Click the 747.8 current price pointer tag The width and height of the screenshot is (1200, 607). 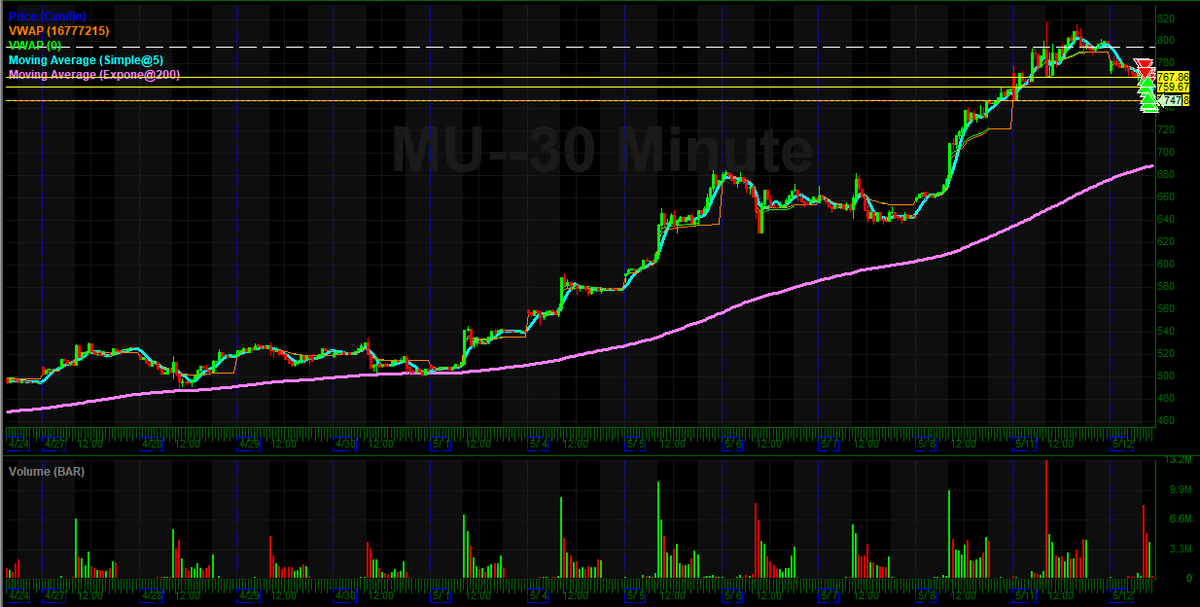click(x=1172, y=101)
